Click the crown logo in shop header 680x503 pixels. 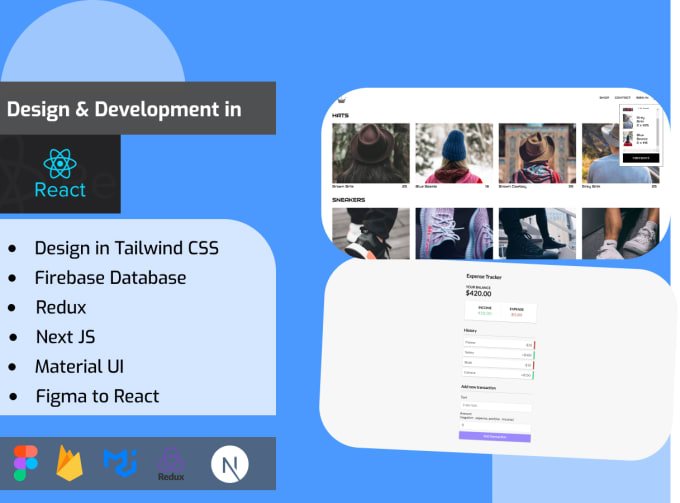[342, 100]
